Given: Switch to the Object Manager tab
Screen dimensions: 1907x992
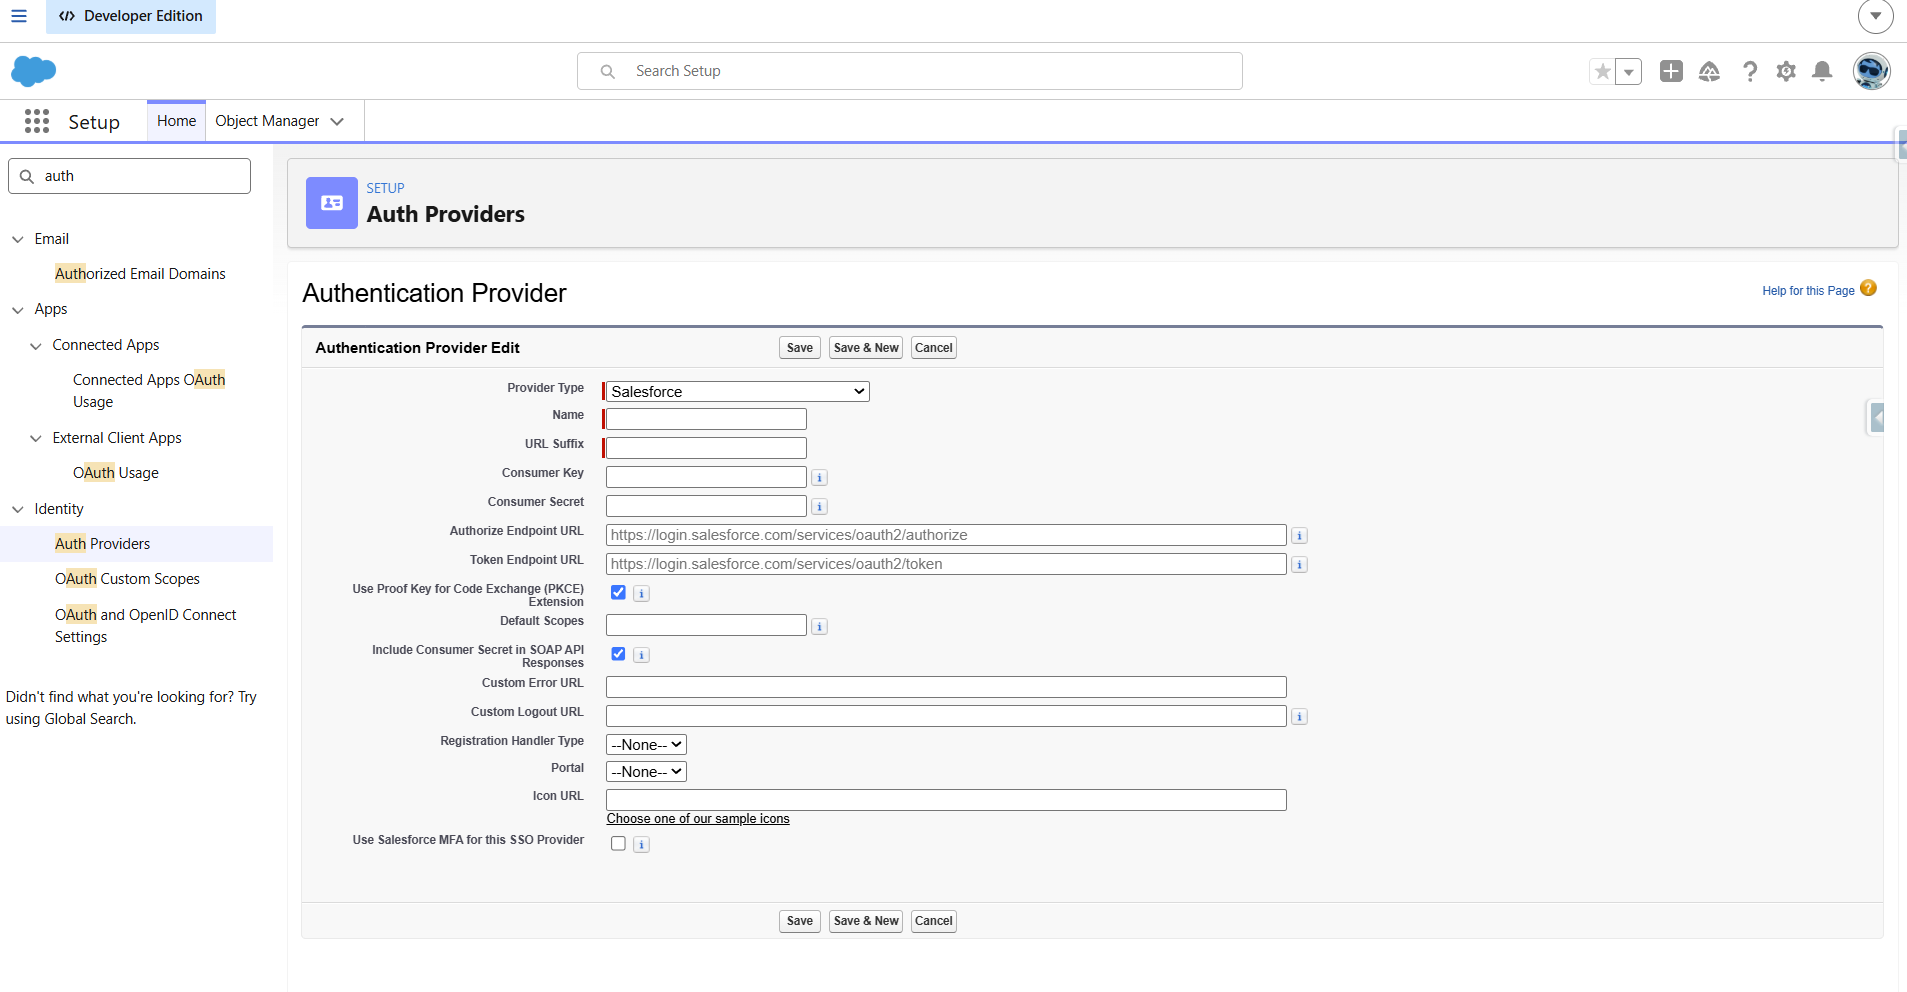Looking at the screenshot, I should [267, 121].
